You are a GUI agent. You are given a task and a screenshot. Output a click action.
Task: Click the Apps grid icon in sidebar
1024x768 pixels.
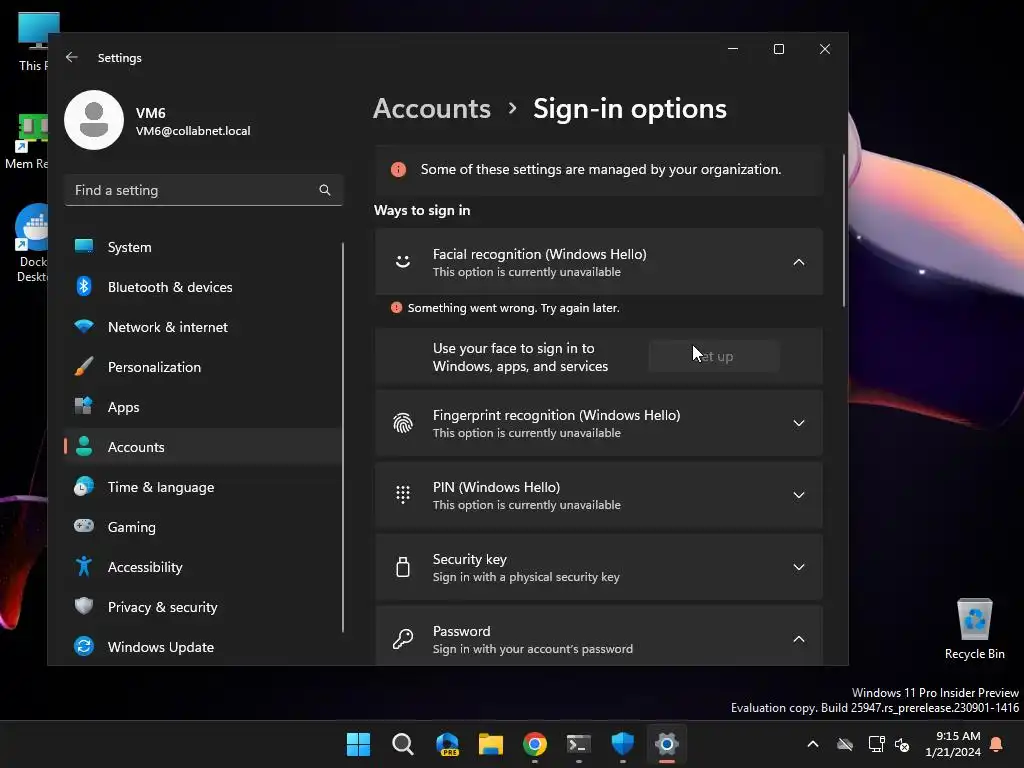(x=84, y=406)
